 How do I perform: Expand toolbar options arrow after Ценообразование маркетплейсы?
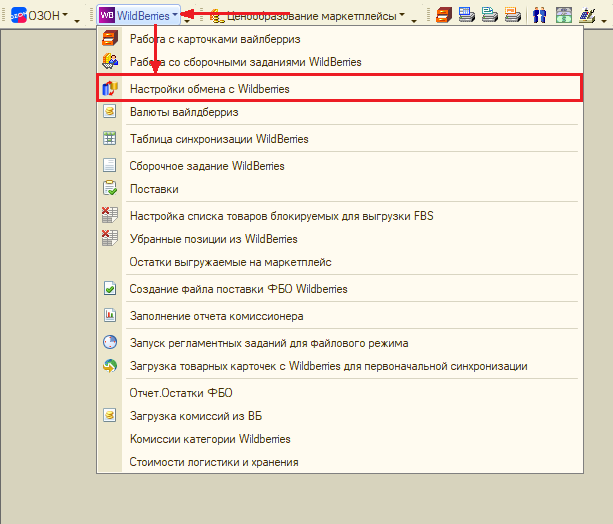click(414, 20)
